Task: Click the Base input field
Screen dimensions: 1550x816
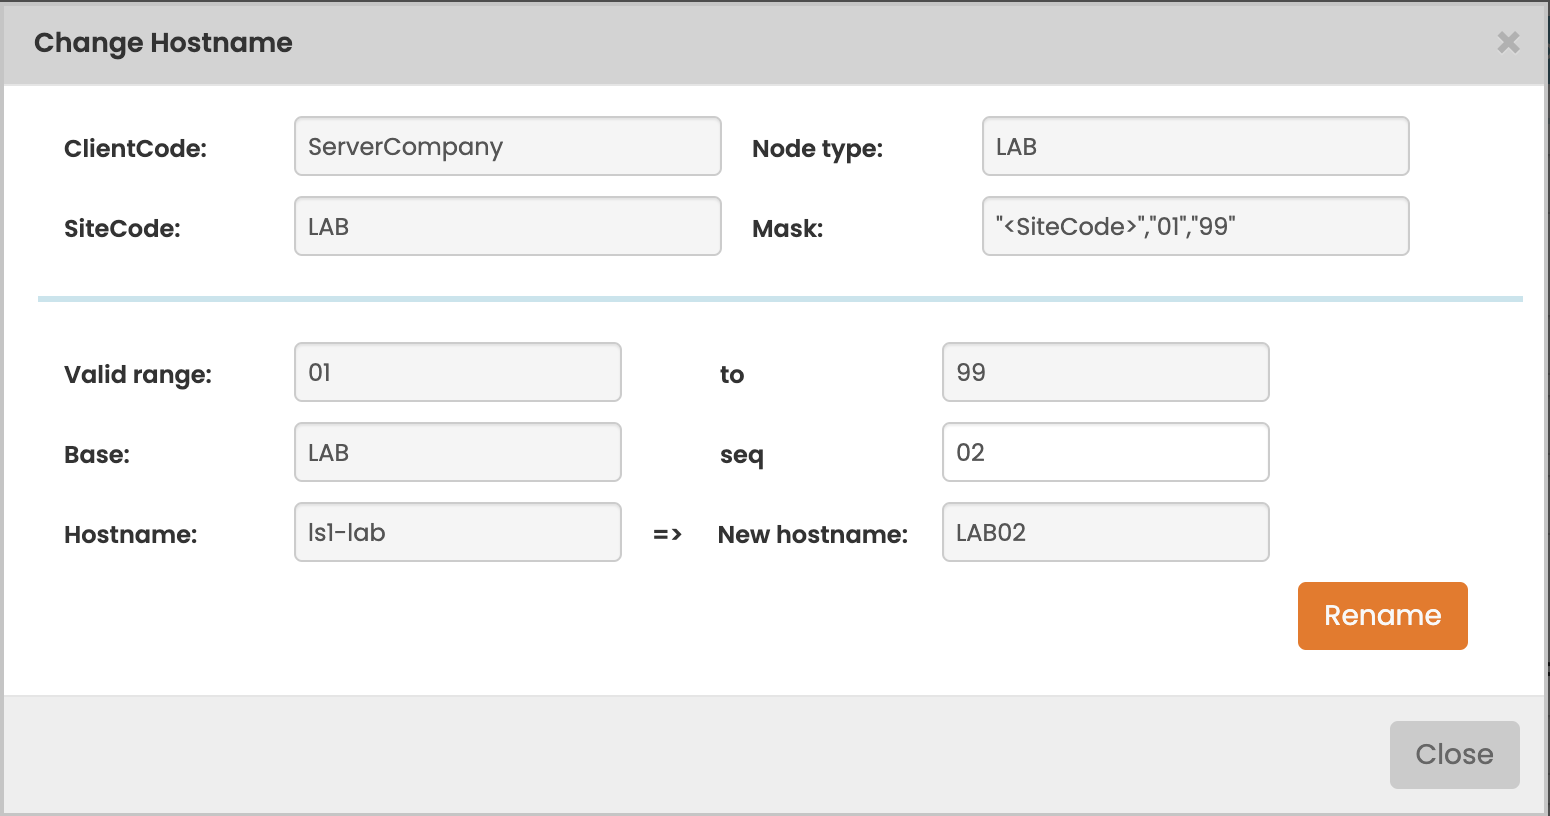Action: (457, 453)
